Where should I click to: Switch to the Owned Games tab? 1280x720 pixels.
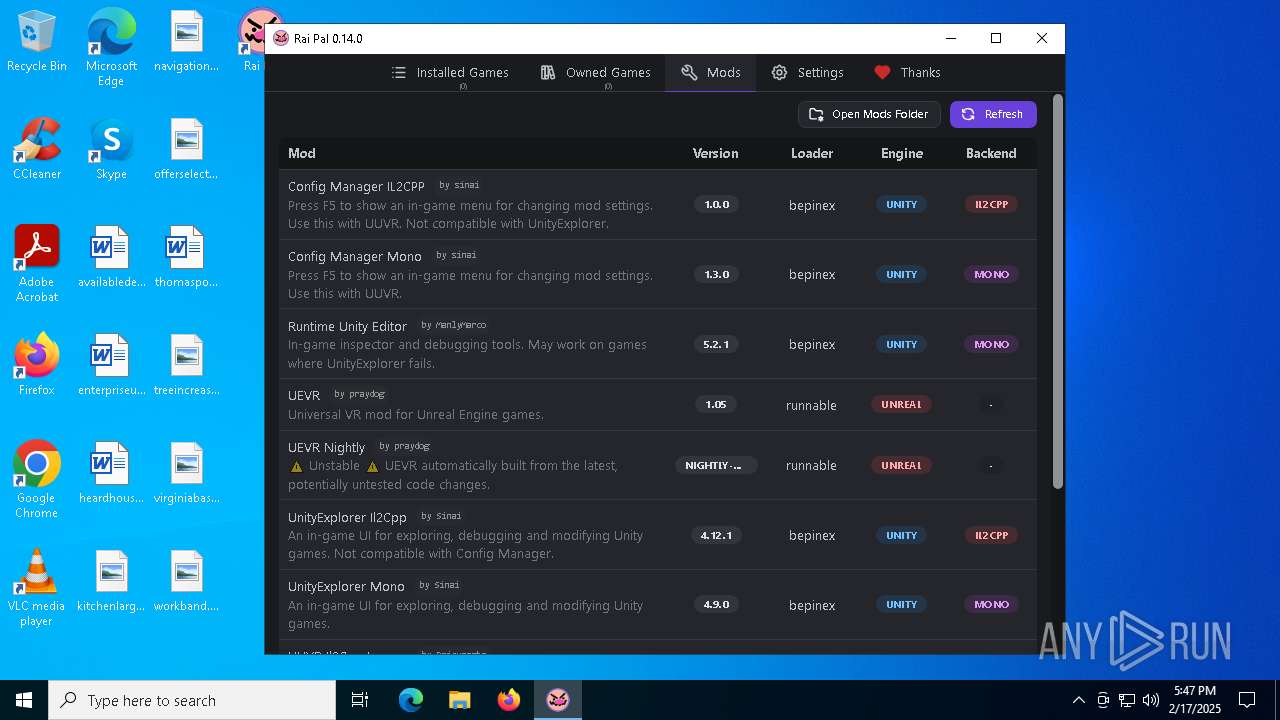click(x=596, y=73)
